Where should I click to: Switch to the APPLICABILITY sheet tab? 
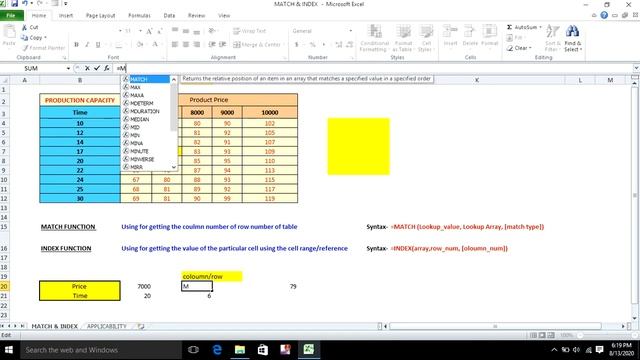[107, 326]
